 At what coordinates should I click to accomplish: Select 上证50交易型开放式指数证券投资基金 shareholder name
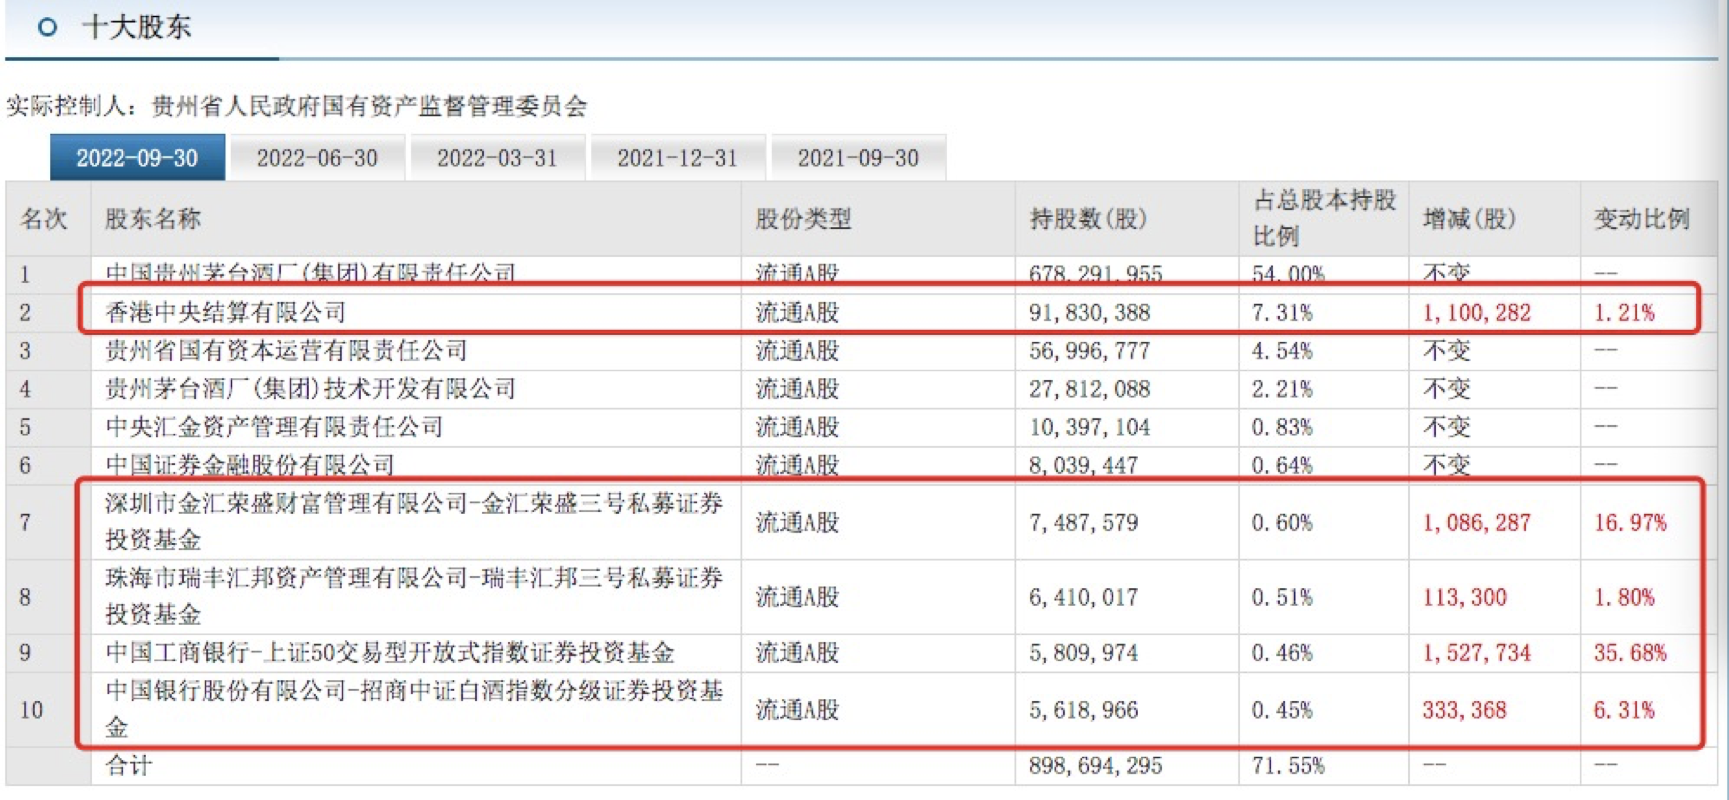390,653
